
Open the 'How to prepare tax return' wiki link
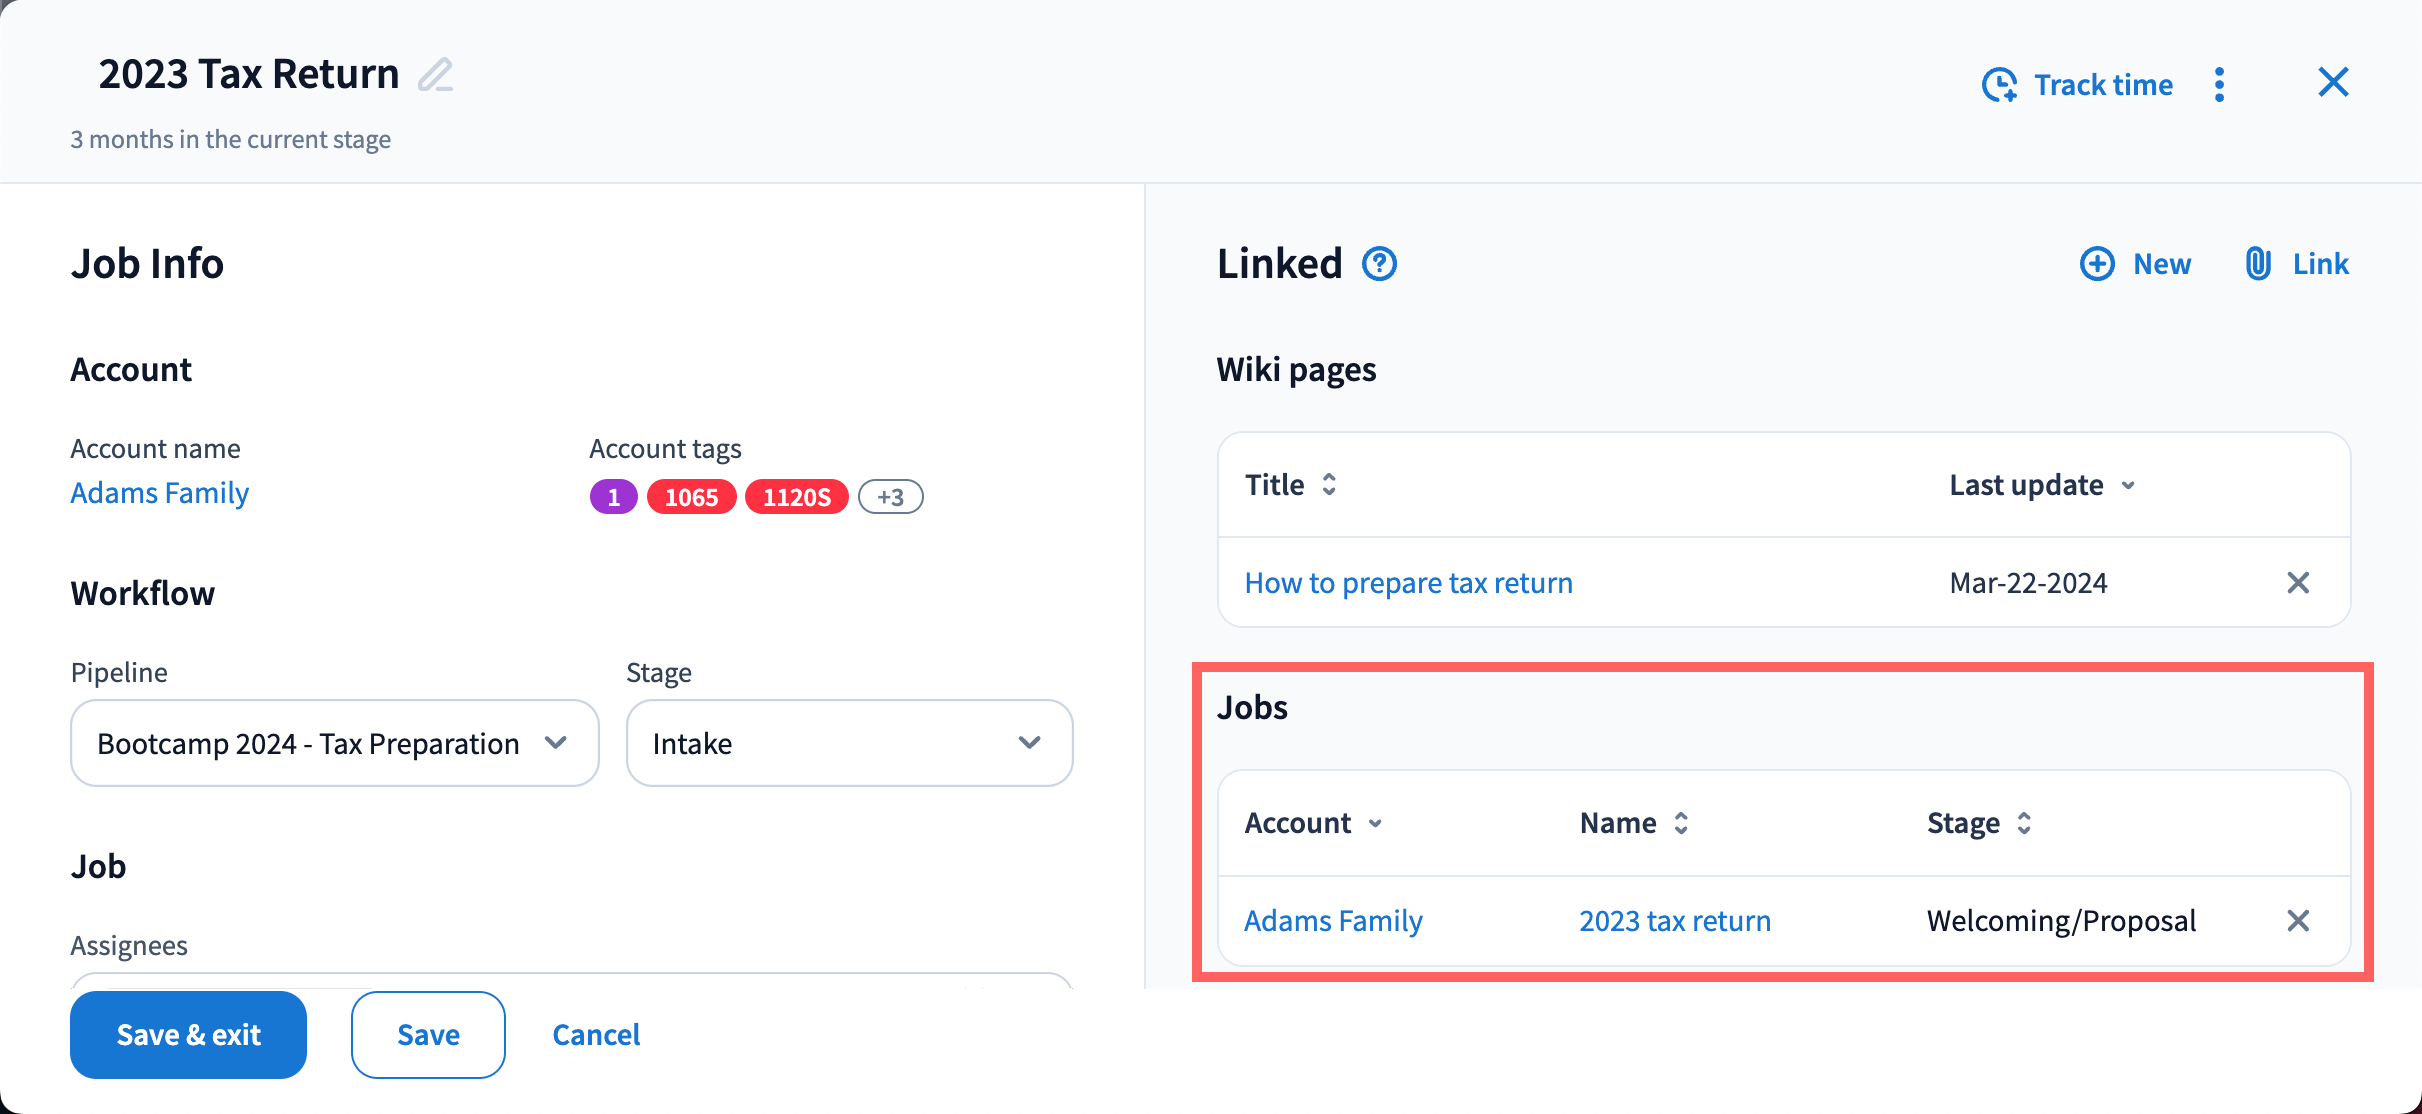[1408, 583]
